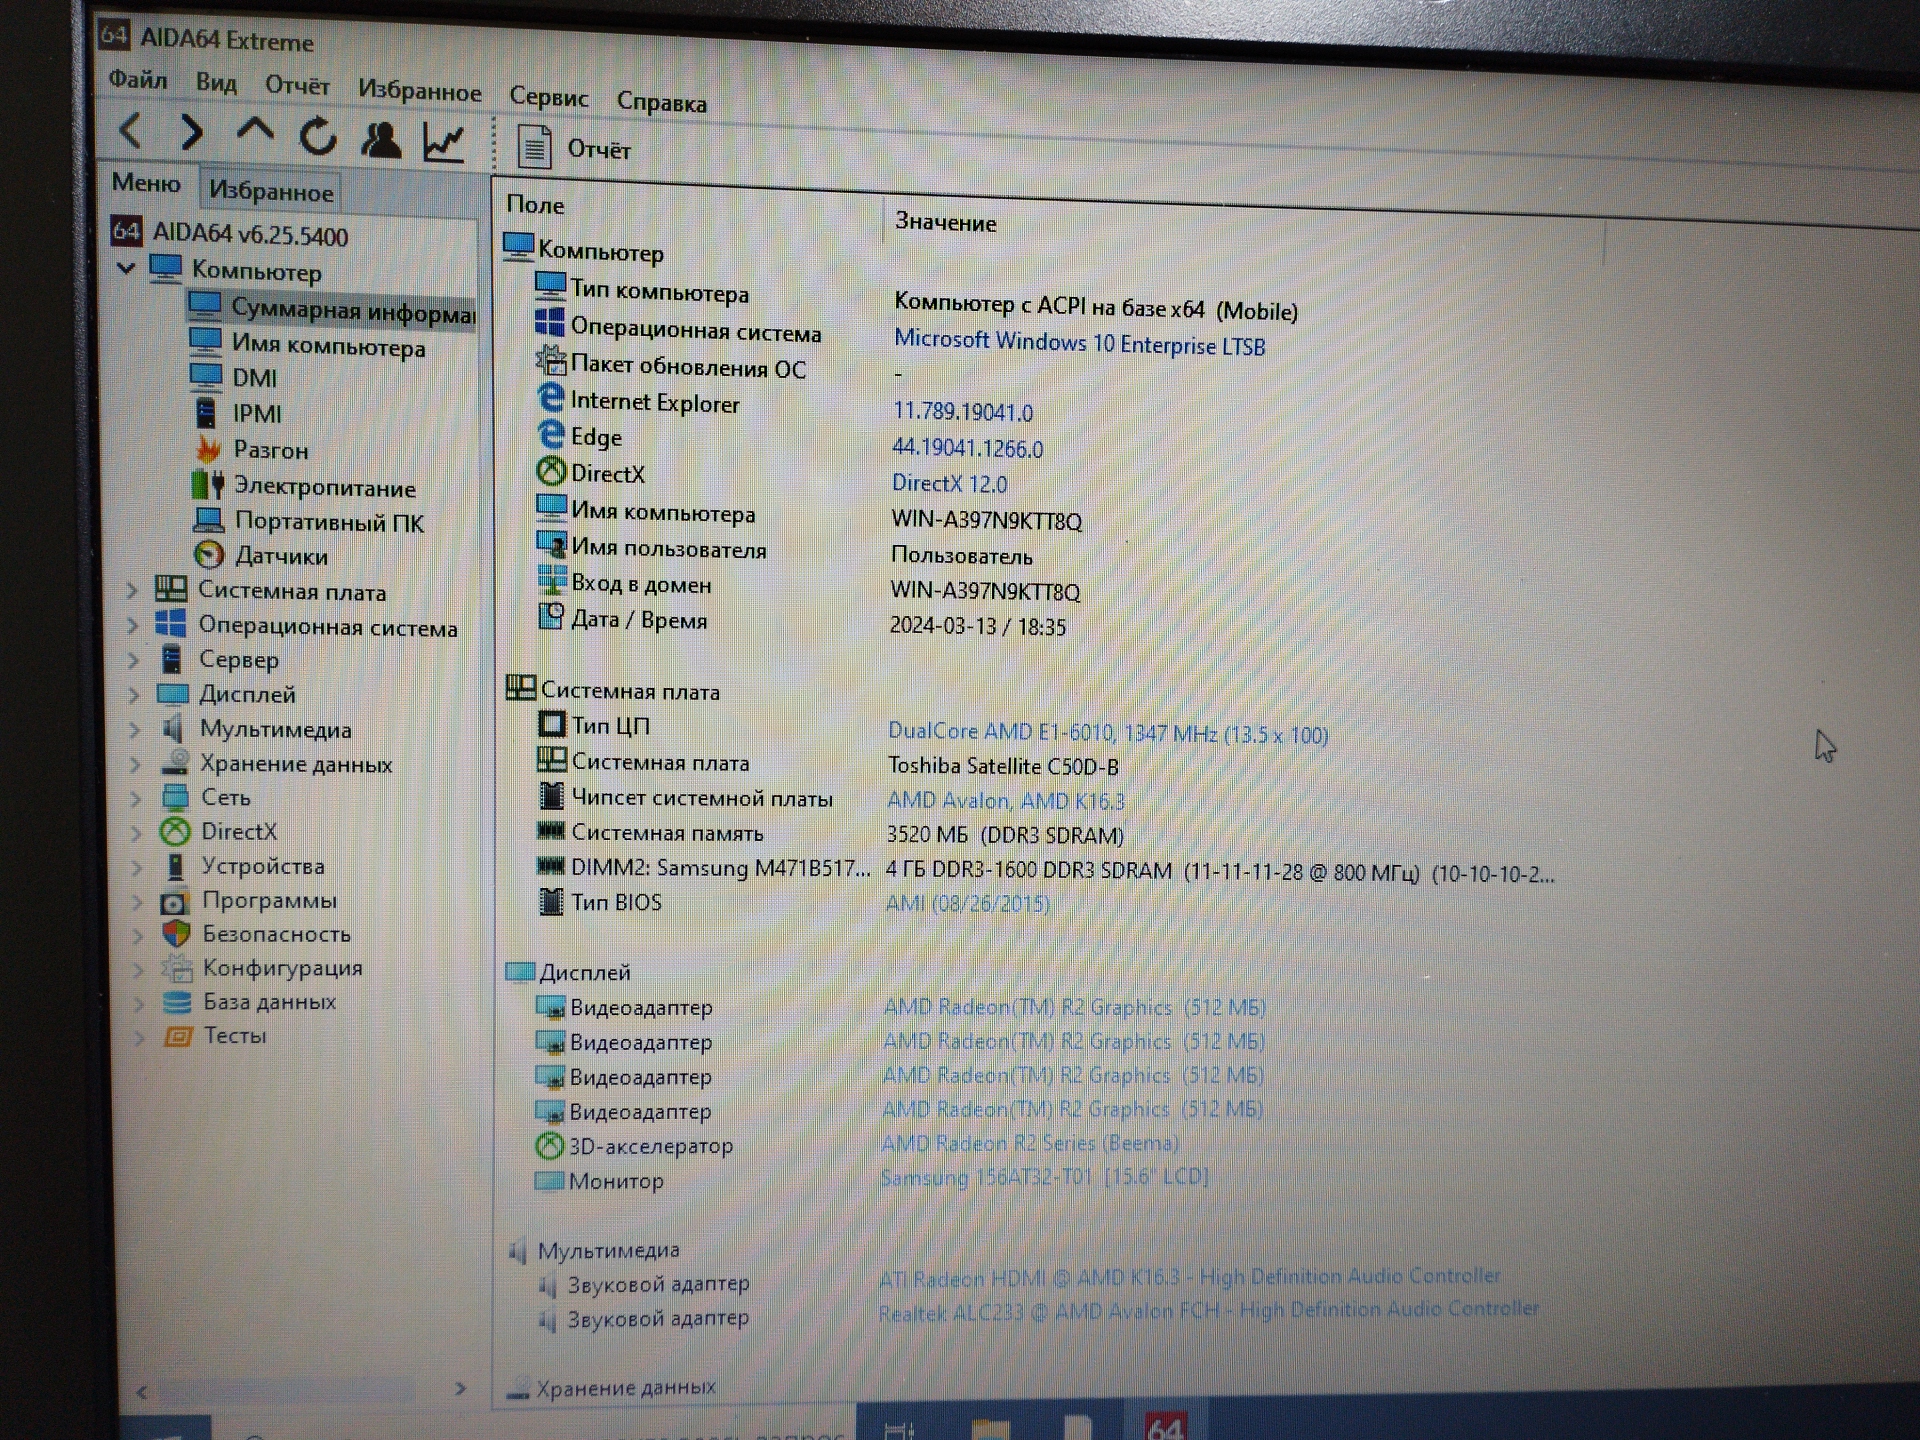Screen dimensions: 1920x1440
Task: Open the user manager person icon in toolbar
Action: click(380, 140)
